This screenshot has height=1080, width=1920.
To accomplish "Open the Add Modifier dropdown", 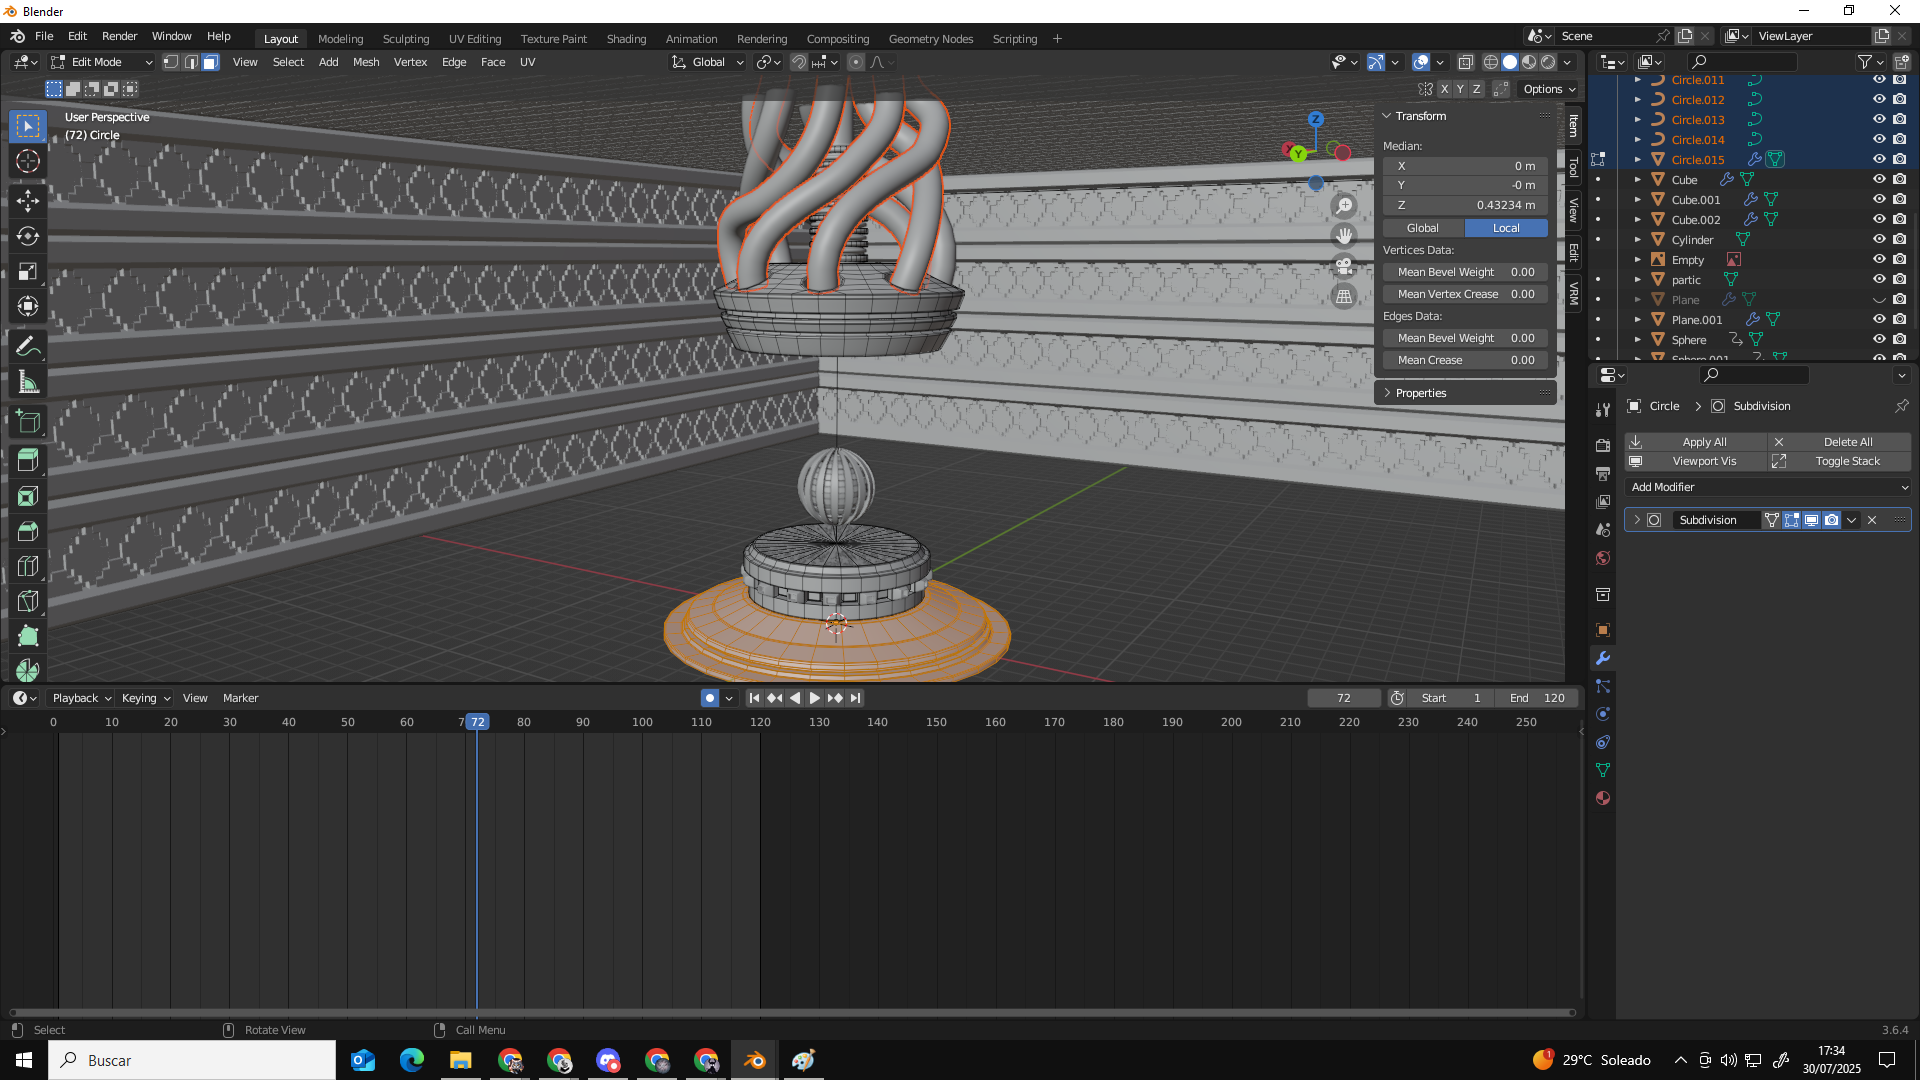I will [1768, 487].
